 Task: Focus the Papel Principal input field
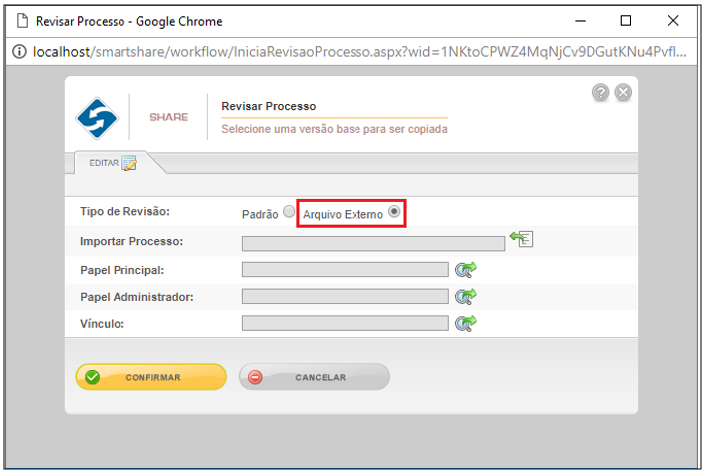(x=345, y=270)
